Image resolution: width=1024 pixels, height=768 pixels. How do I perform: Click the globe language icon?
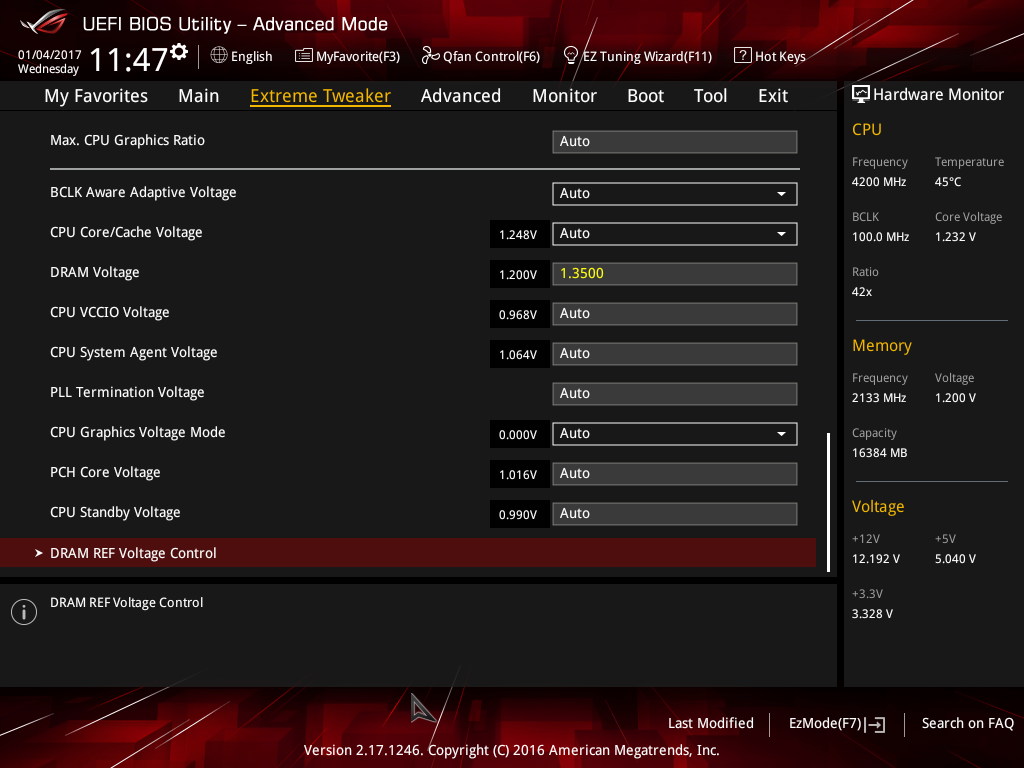219,56
